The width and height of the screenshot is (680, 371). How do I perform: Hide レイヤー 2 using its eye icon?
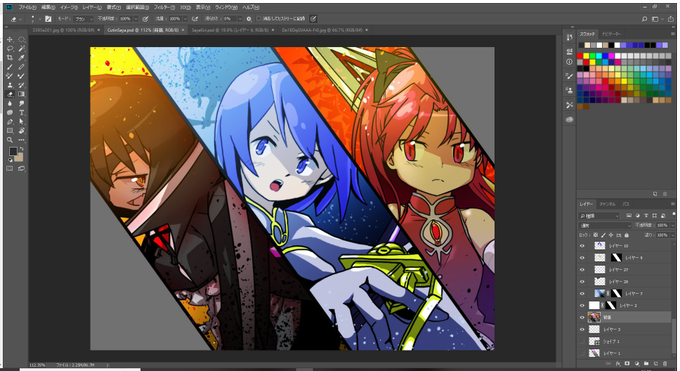coord(582,305)
